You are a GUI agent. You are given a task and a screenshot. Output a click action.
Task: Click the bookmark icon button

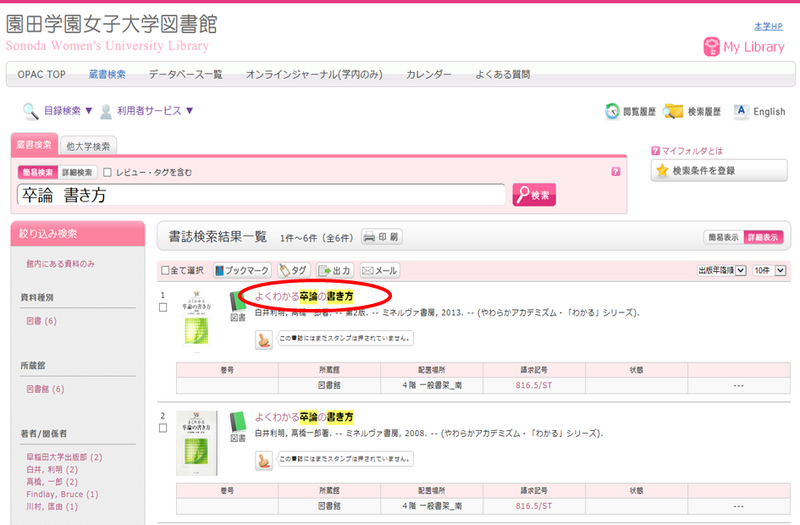242,270
